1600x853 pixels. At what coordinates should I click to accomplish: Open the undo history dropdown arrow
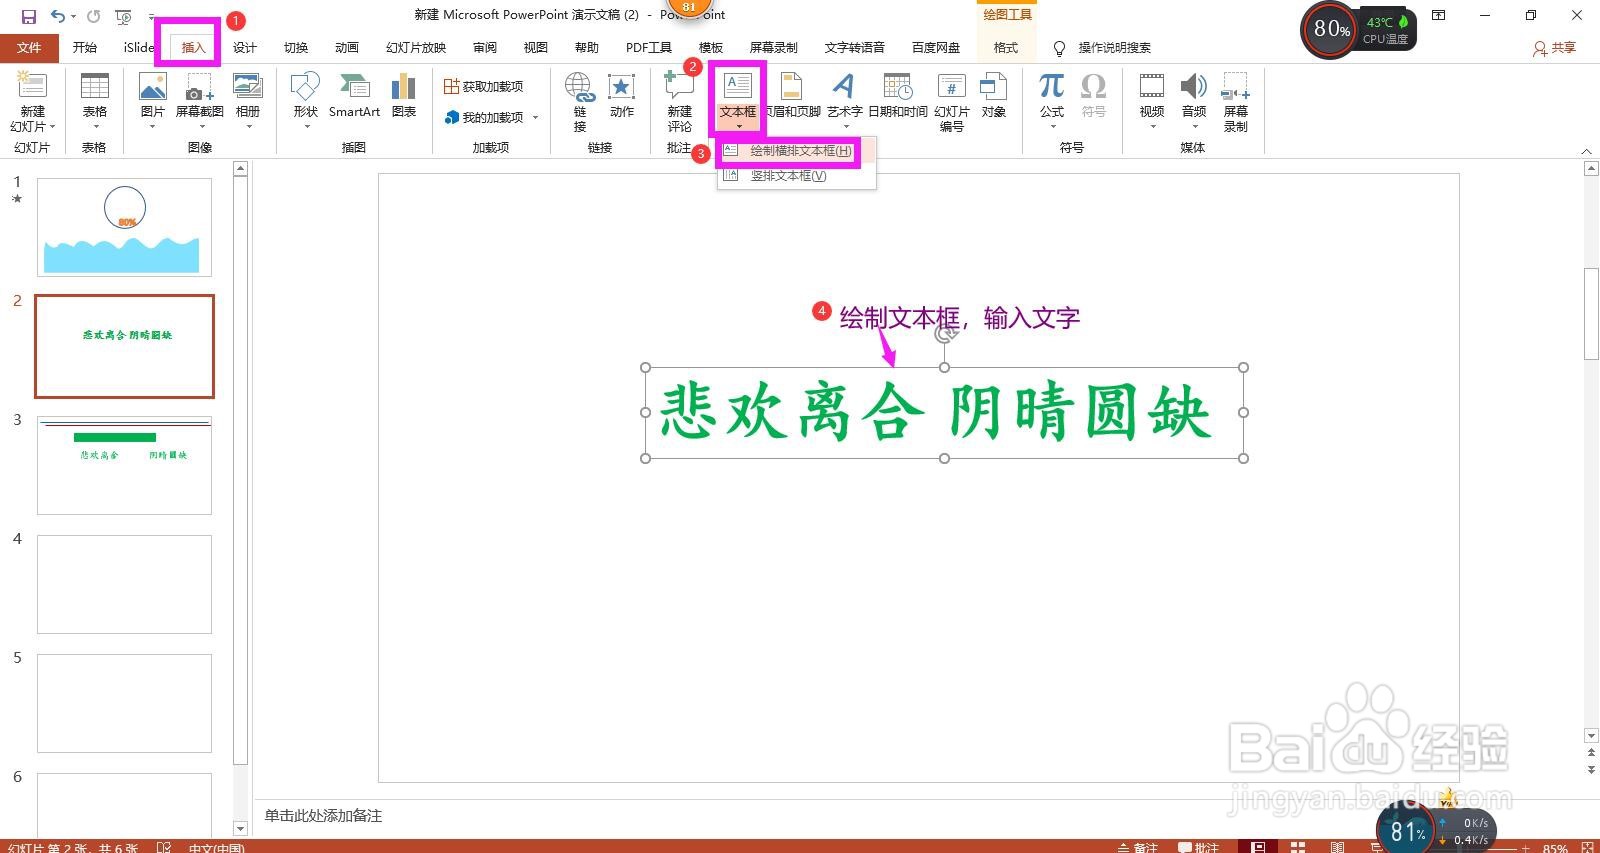(x=73, y=17)
